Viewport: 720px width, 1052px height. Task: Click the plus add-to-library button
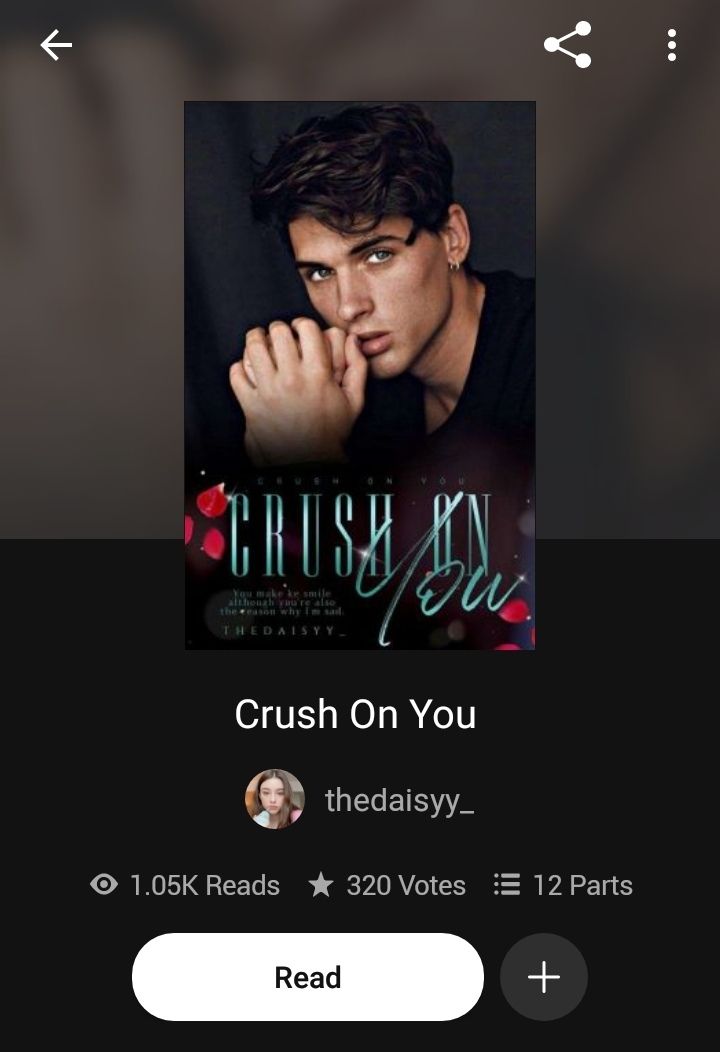[544, 977]
